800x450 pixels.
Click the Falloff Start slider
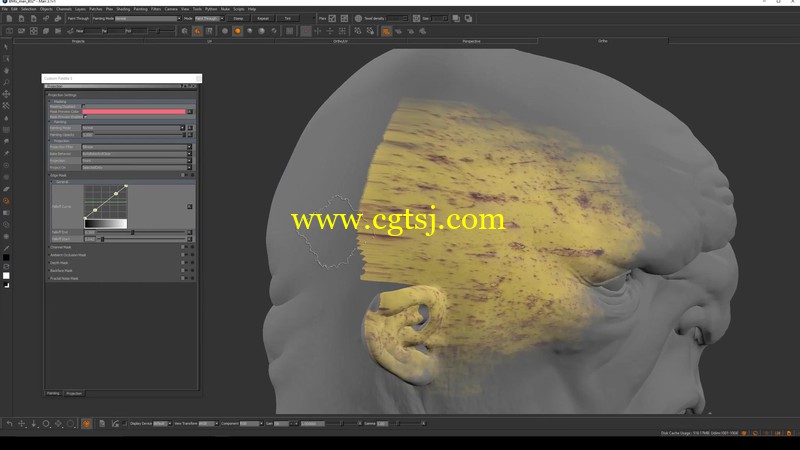(x=141, y=239)
